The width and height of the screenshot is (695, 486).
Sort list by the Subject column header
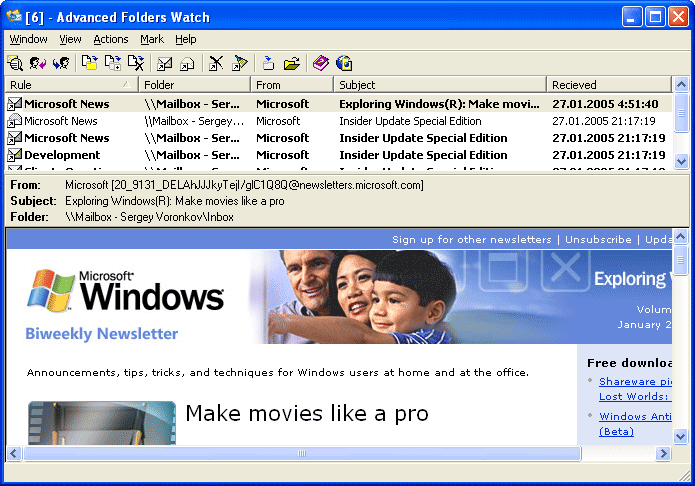440,85
